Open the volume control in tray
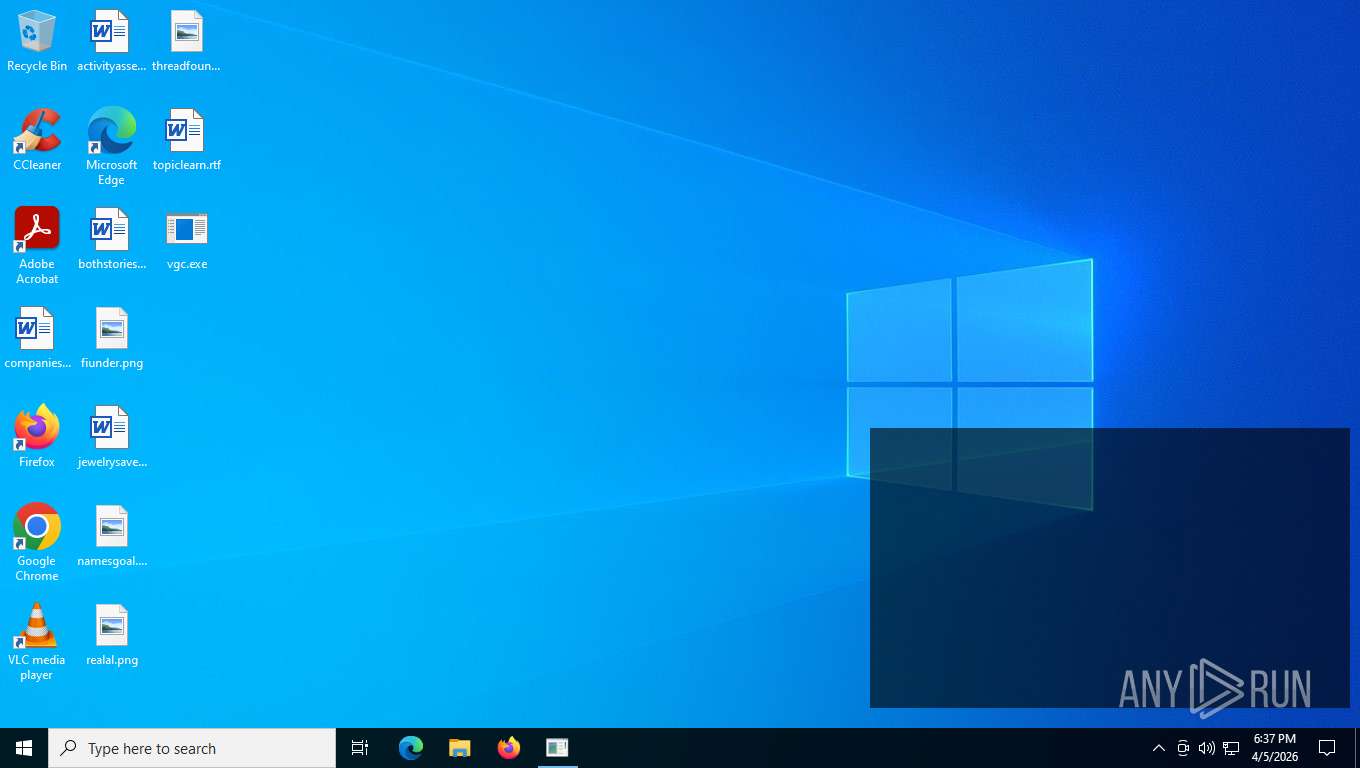This screenshot has height=768, width=1360. [x=1207, y=748]
